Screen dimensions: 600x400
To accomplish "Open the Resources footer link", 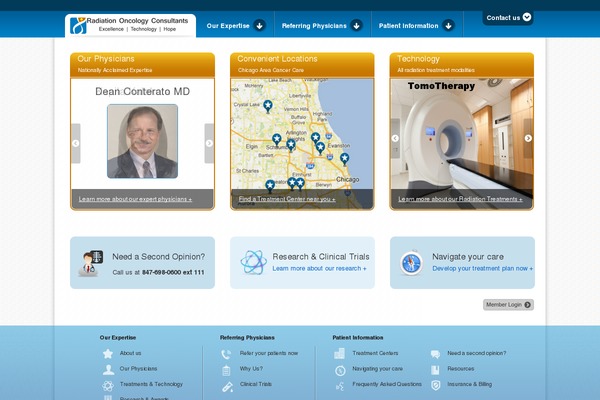I will (x=461, y=369).
